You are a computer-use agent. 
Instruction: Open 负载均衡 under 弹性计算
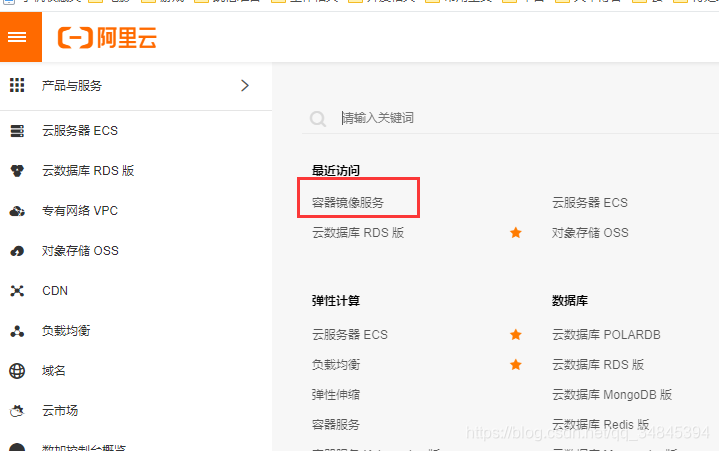(x=336, y=365)
